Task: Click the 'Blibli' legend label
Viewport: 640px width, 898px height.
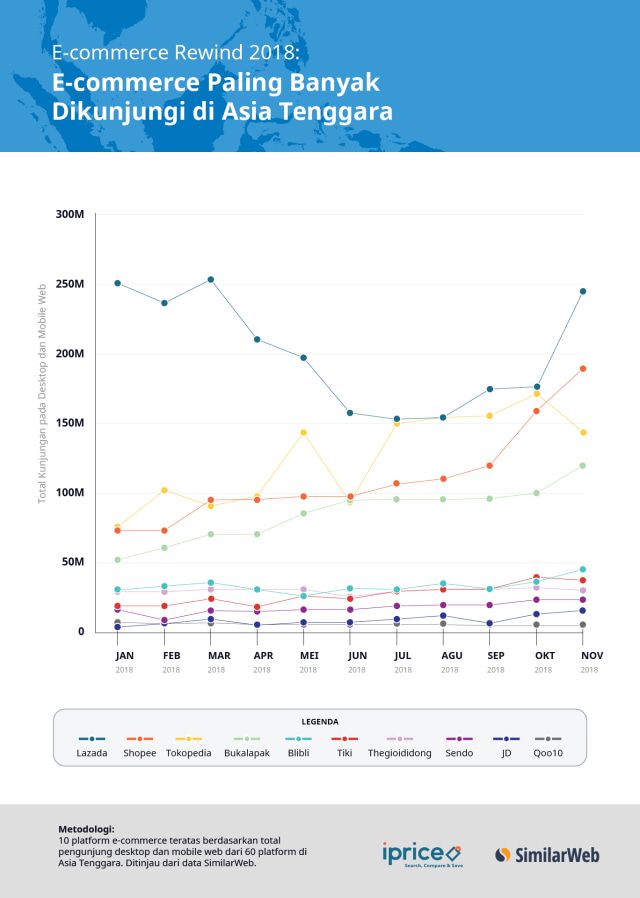Action: click(298, 753)
